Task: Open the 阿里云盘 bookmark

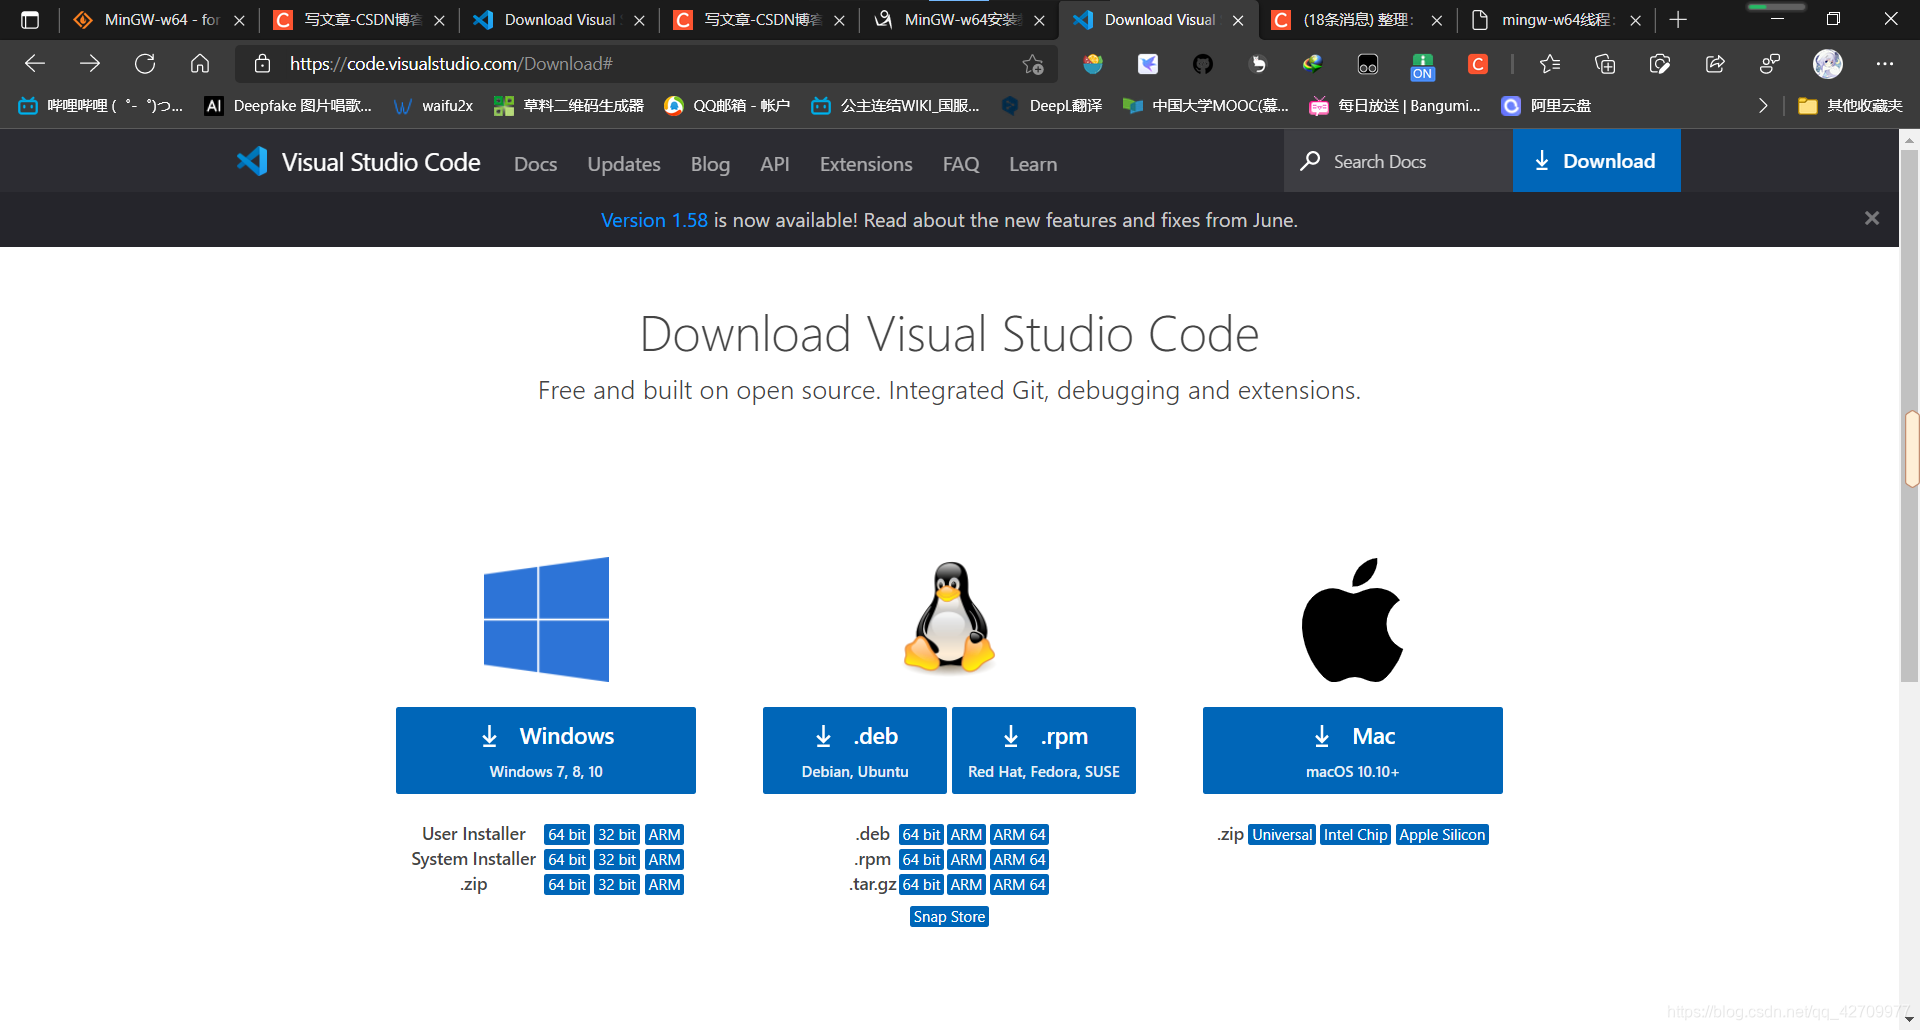Action: 1546,105
